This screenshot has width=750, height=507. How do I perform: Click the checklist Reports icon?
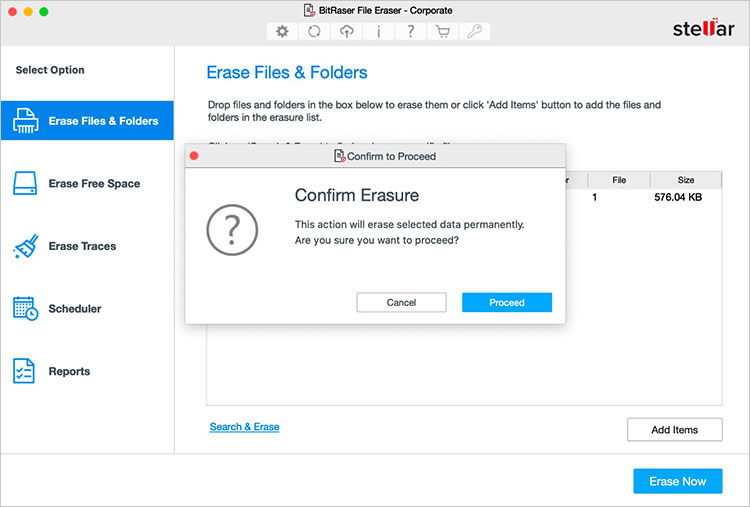coord(24,371)
